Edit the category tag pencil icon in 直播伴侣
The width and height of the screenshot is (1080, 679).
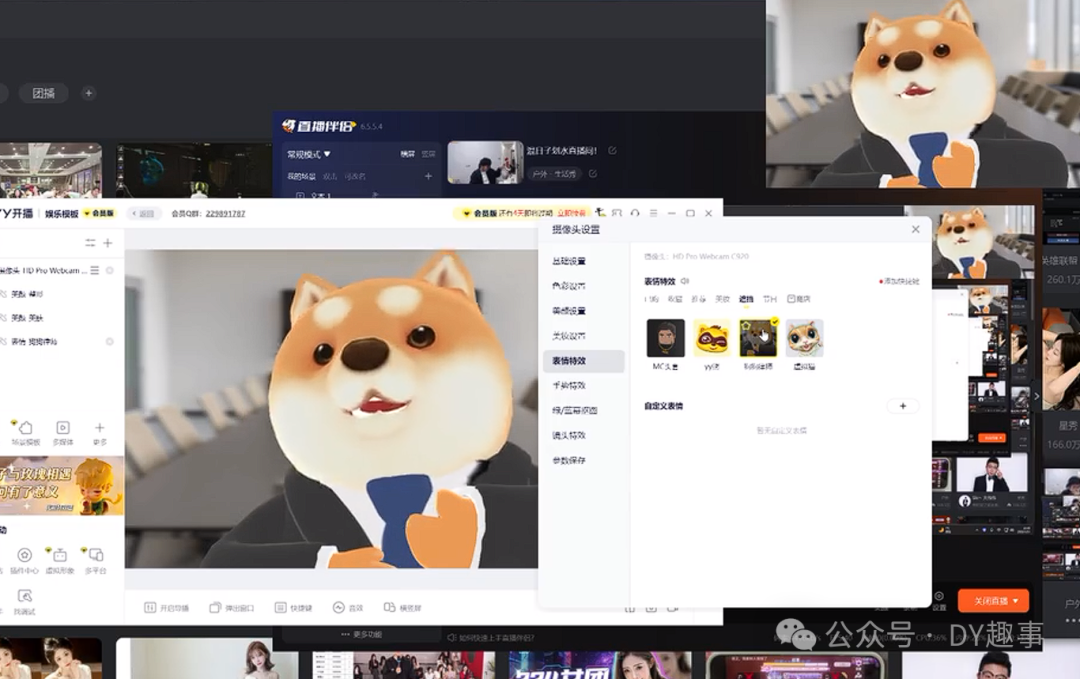pos(592,174)
